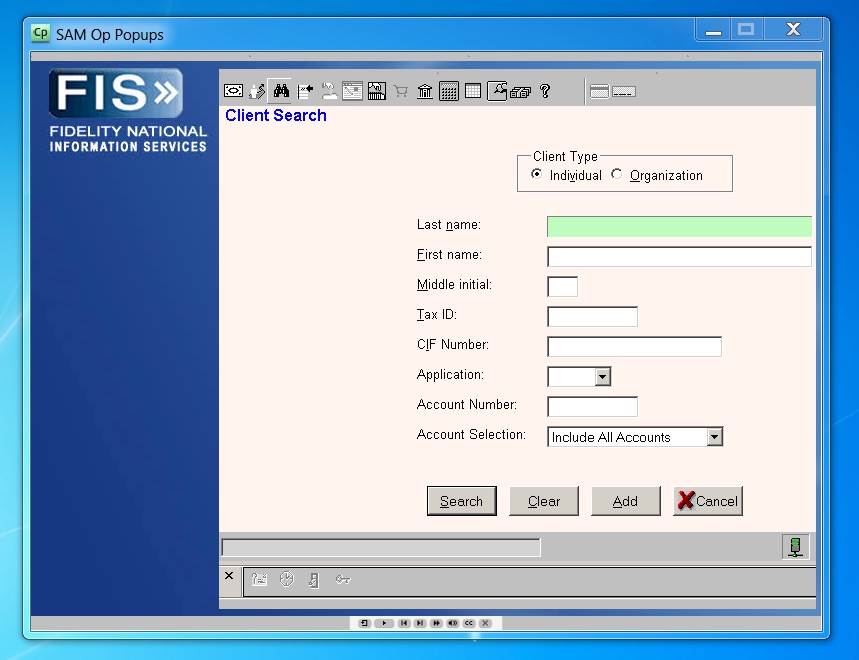Image resolution: width=859 pixels, height=660 pixels.
Task: Select Individual client type
Action: pos(536,174)
